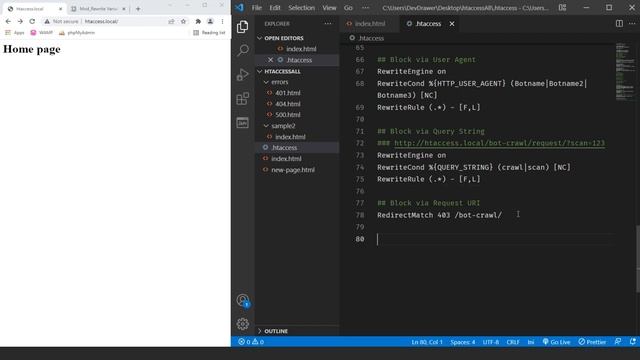Click the editor vertical scrollbar thumb

[x=638, y=258]
